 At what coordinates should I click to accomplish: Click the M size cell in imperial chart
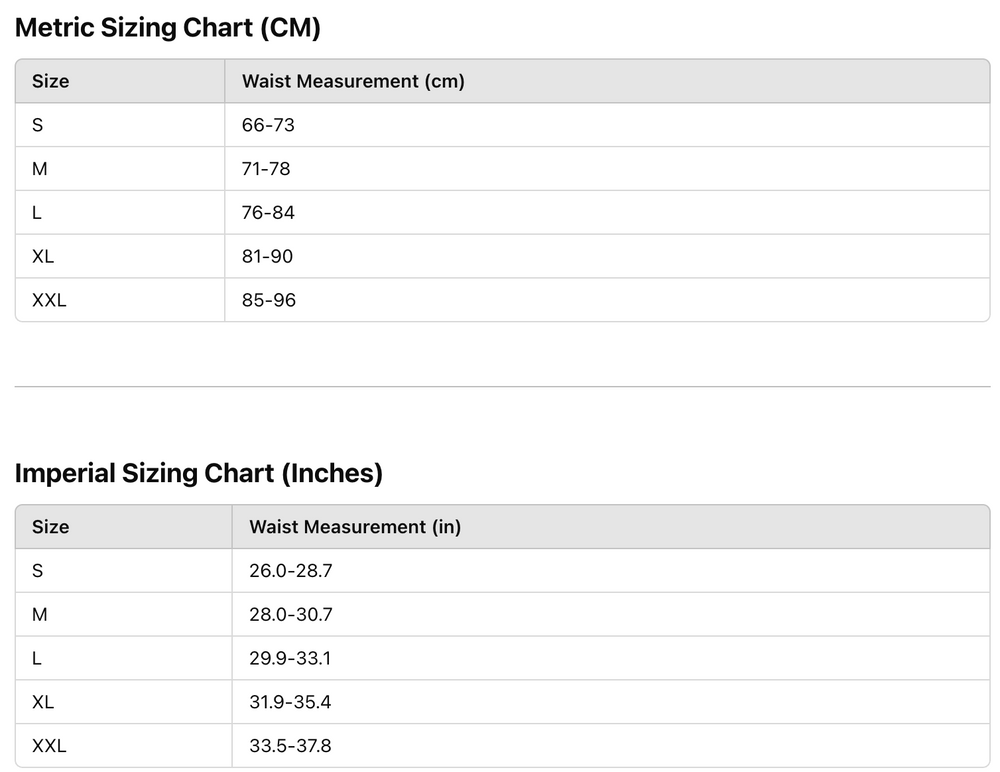[x=40, y=615]
